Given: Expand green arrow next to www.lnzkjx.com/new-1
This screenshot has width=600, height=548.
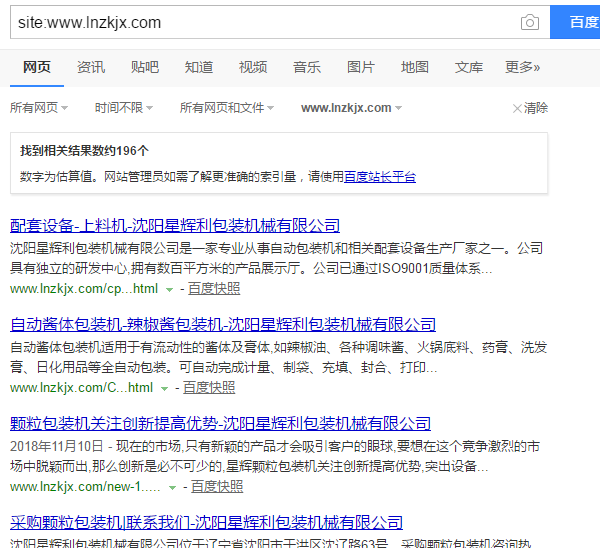Looking at the screenshot, I should (173, 488).
